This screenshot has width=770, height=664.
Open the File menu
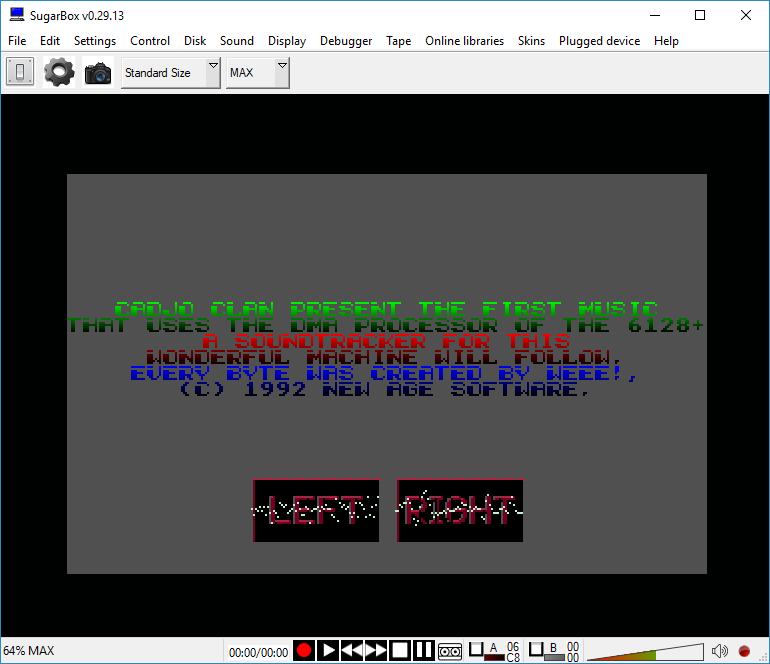tap(17, 41)
